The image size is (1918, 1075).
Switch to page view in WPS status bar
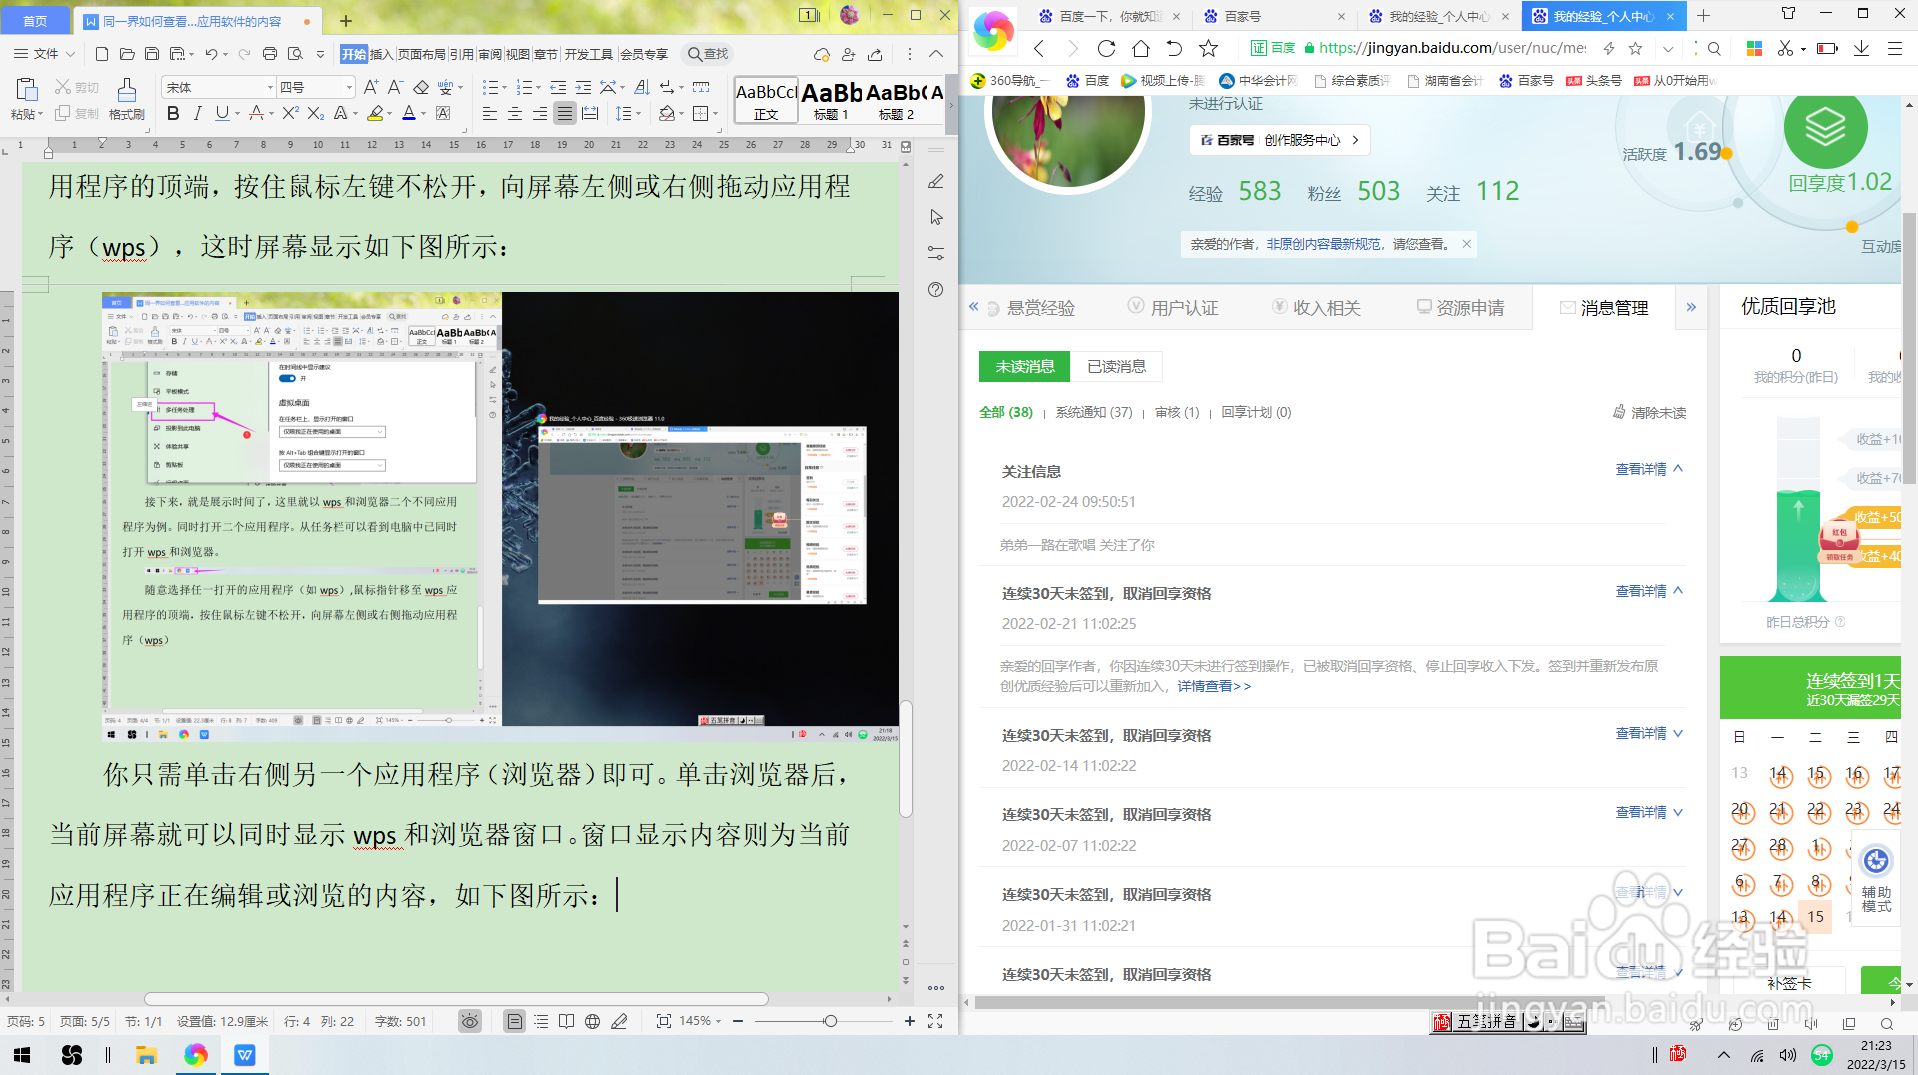[x=514, y=1021]
